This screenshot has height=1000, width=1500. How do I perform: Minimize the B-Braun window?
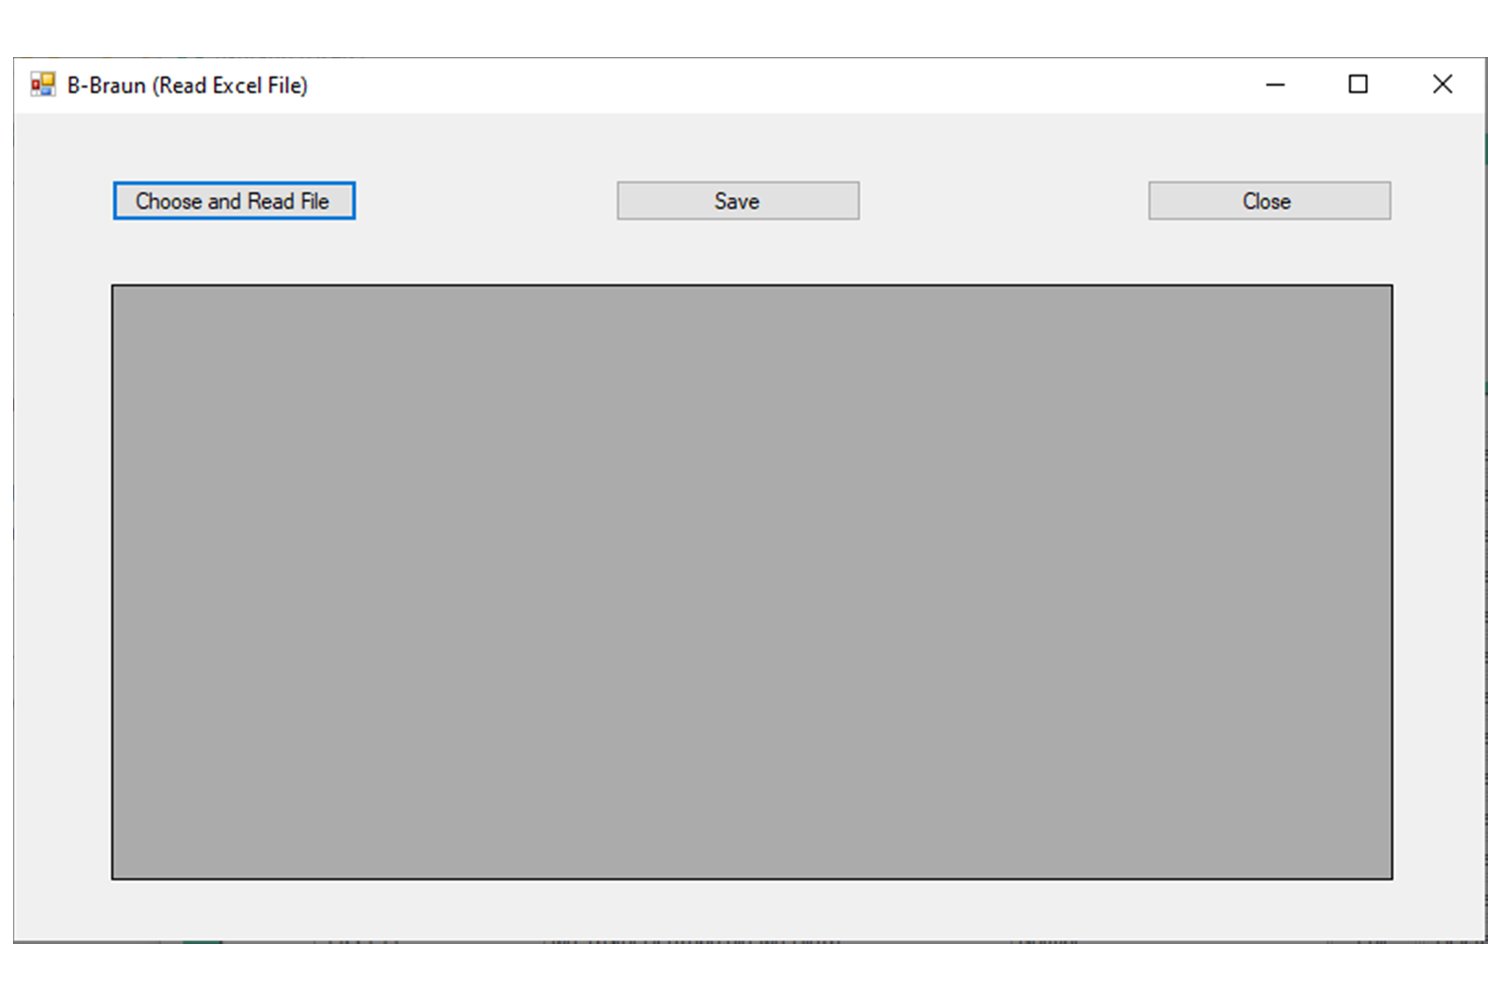click(1275, 85)
